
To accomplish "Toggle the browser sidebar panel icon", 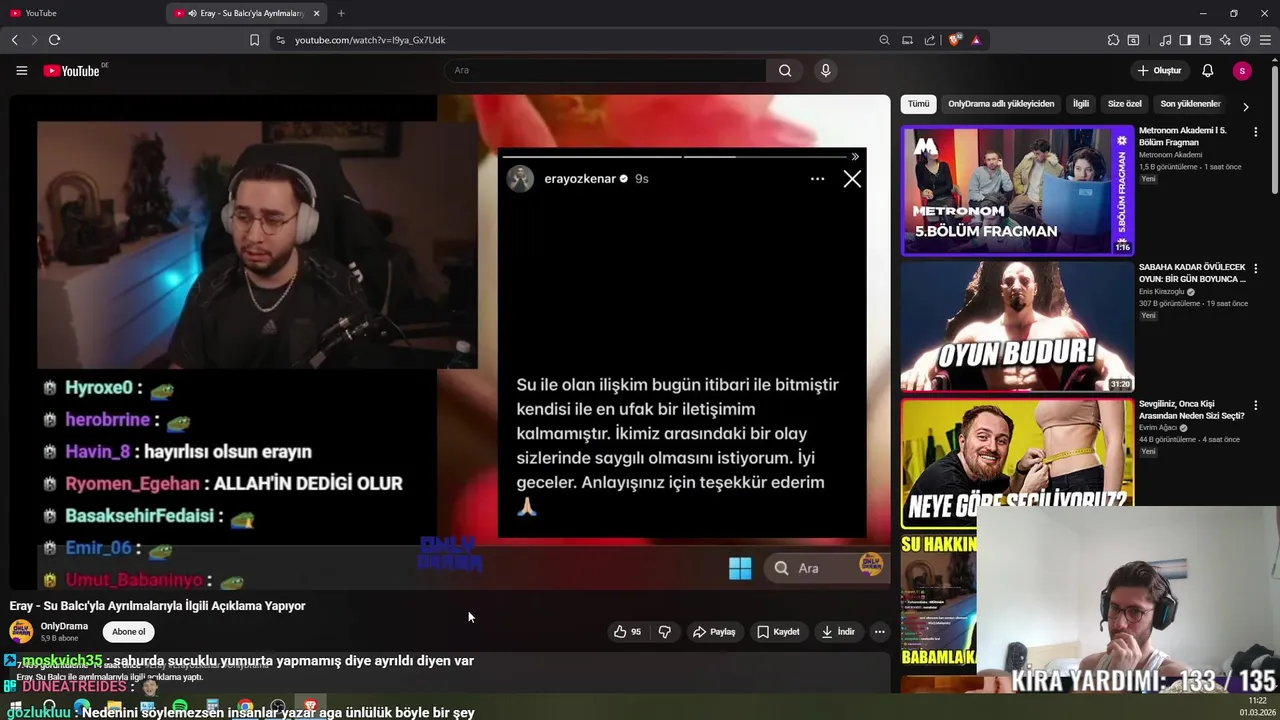I will [x=1185, y=40].
